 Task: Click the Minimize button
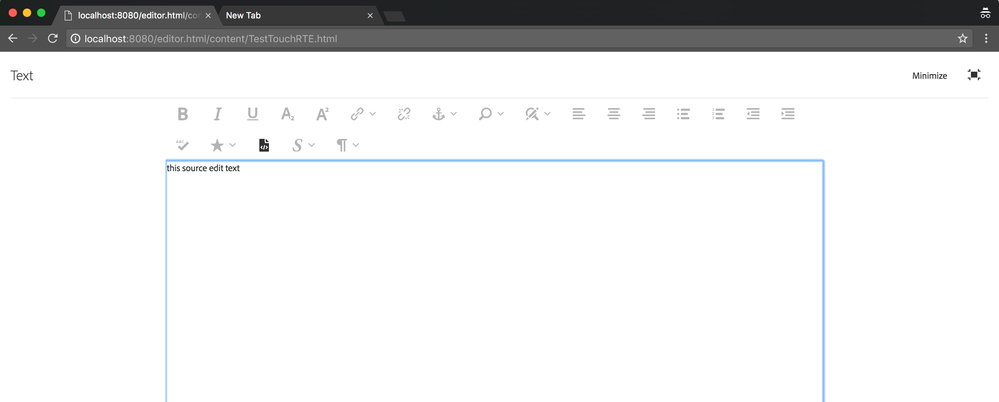click(x=929, y=76)
